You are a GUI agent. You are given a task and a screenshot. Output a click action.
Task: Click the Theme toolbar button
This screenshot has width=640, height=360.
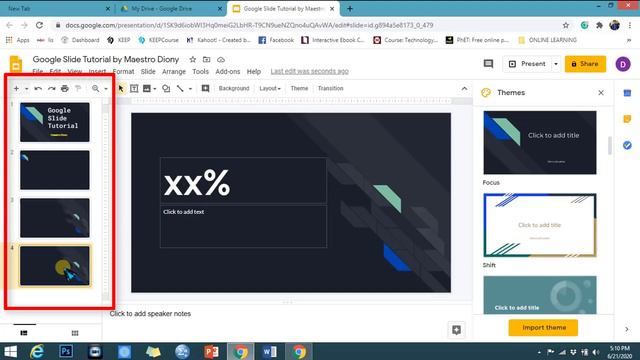pyautogui.click(x=299, y=89)
